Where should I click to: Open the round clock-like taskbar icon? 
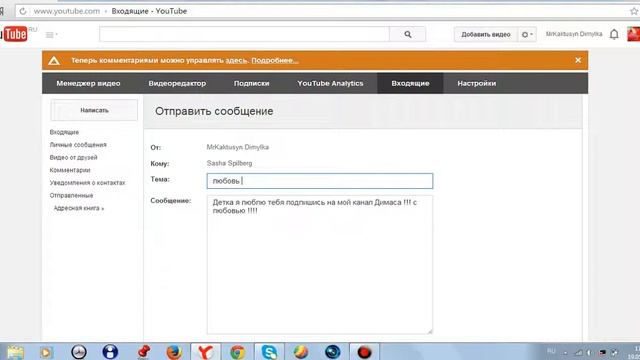point(79,352)
